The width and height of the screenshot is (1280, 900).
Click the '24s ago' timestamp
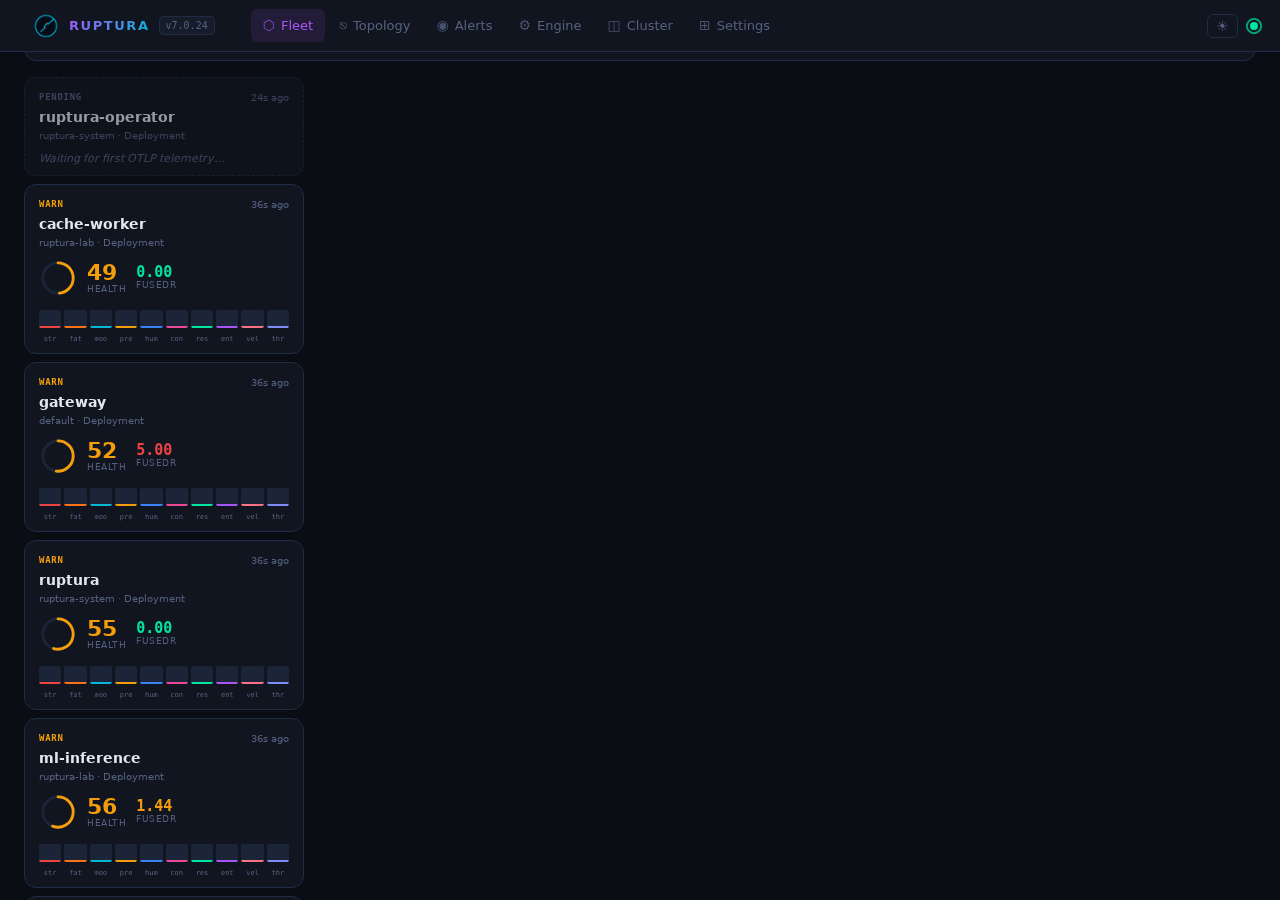click(x=270, y=98)
